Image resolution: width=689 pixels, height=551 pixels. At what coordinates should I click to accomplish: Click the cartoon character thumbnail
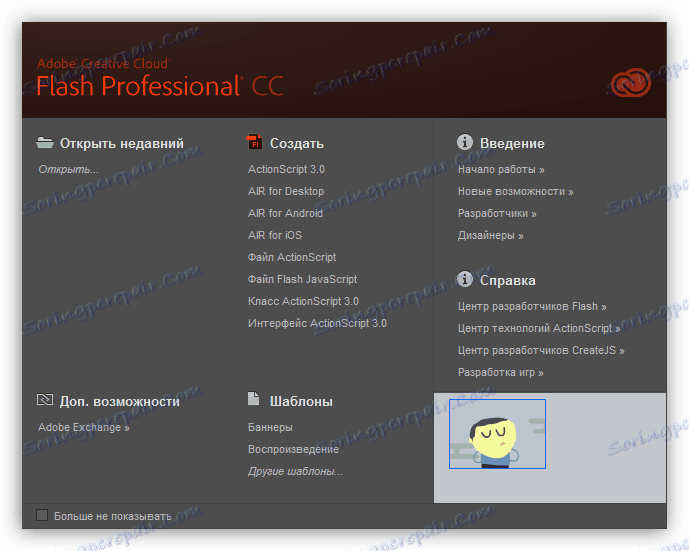click(497, 434)
